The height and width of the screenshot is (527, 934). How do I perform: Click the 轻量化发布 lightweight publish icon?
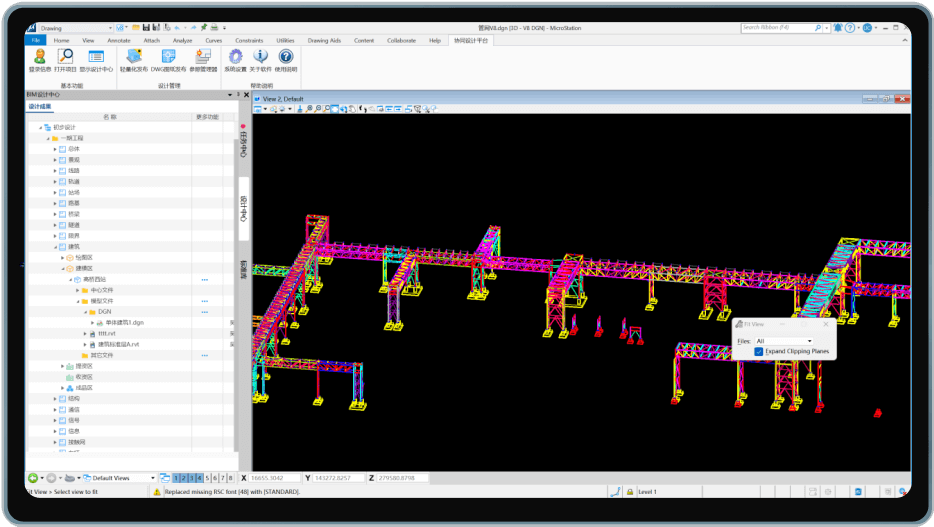tap(134, 57)
